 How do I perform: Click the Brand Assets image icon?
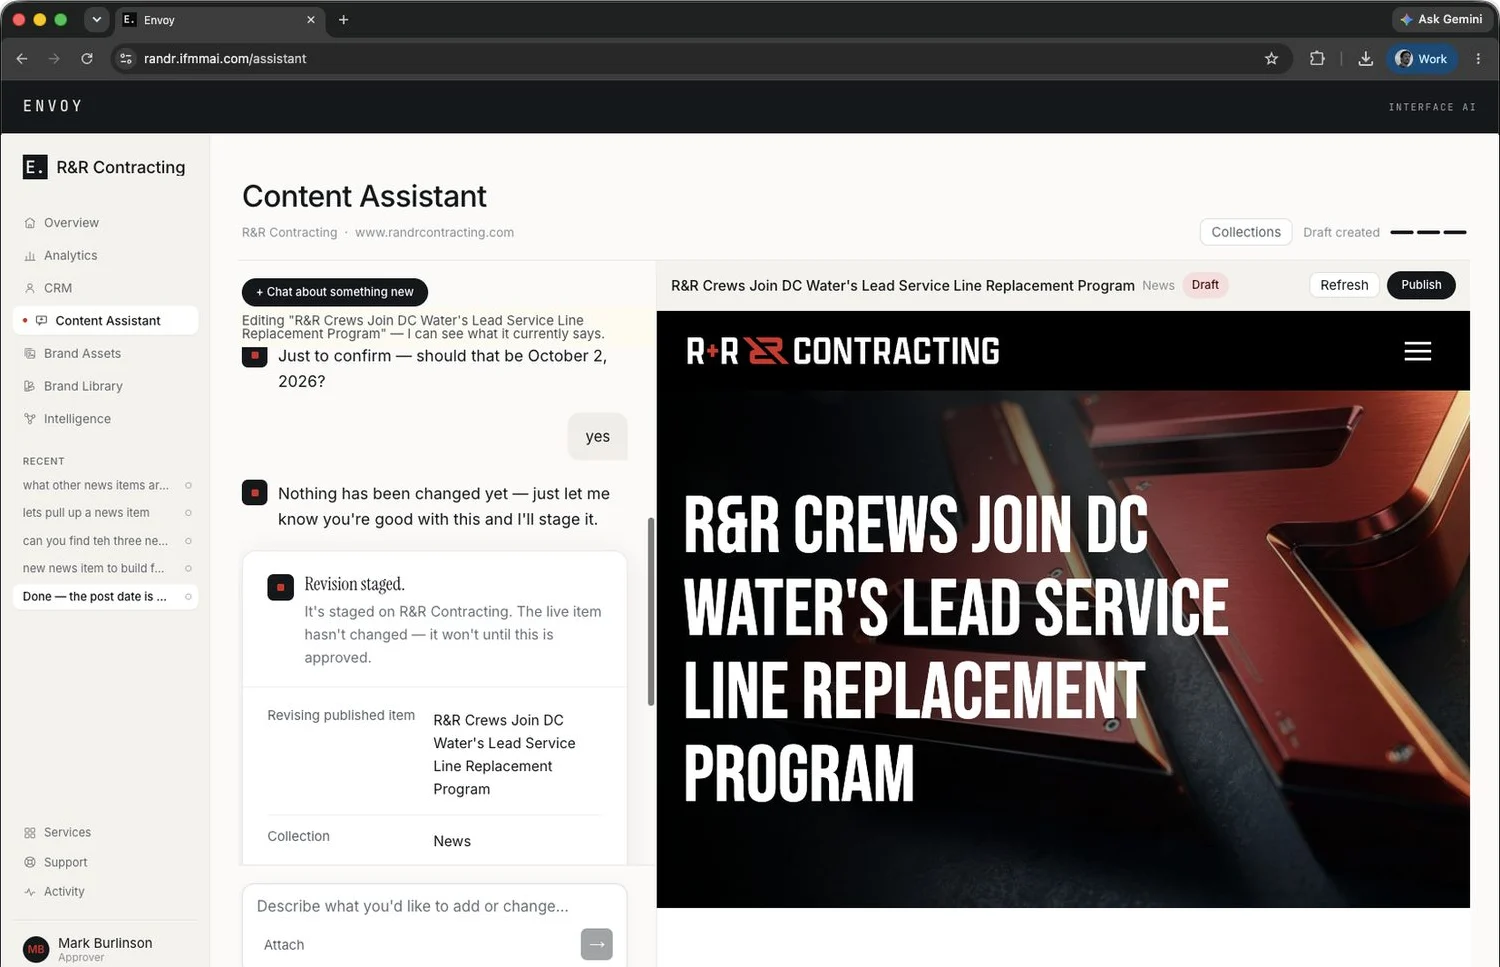[x=30, y=354]
